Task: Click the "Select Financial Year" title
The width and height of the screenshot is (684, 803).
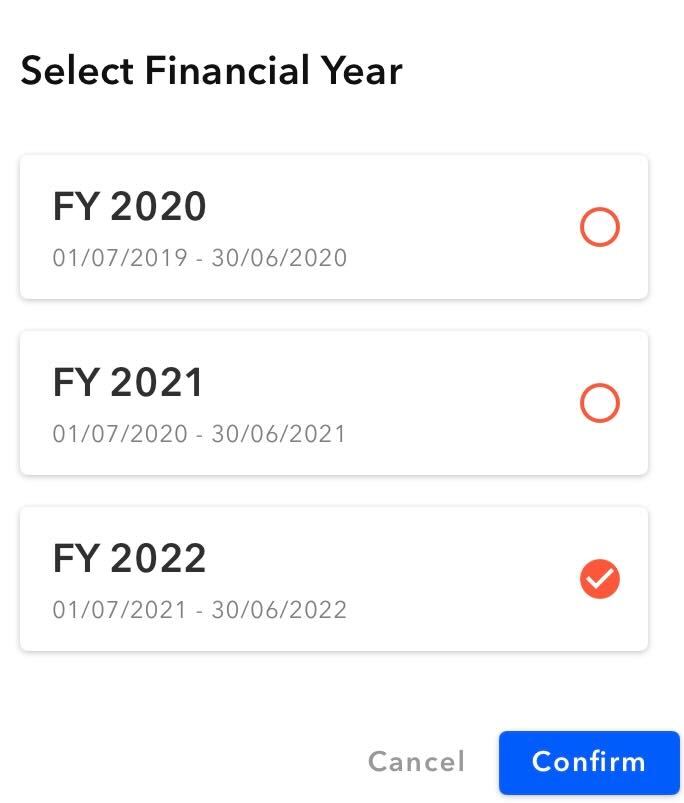Action: (211, 72)
